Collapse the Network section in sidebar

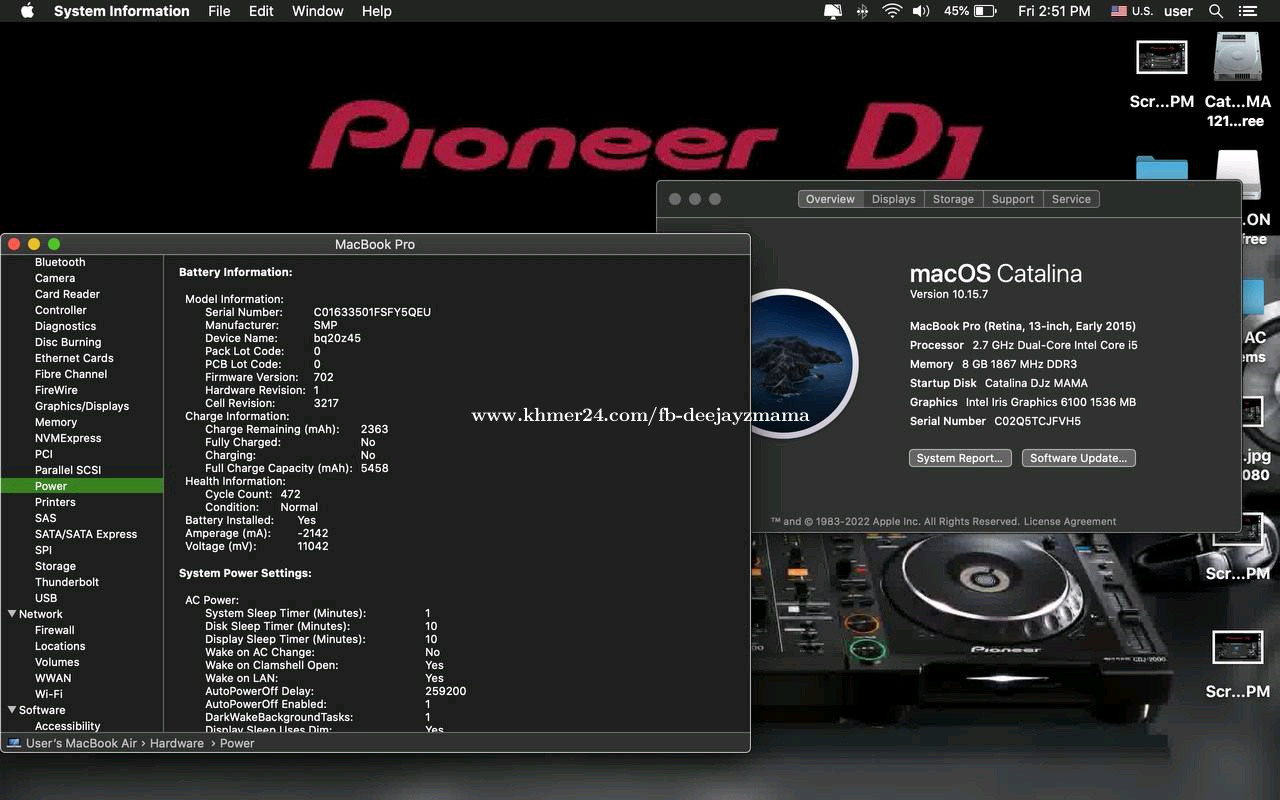(x=12, y=614)
